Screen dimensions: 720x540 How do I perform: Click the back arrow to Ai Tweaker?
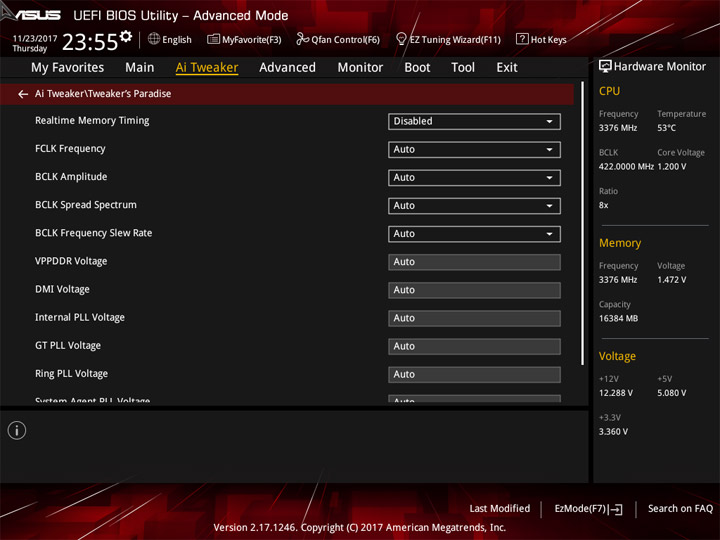tap(23, 94)
